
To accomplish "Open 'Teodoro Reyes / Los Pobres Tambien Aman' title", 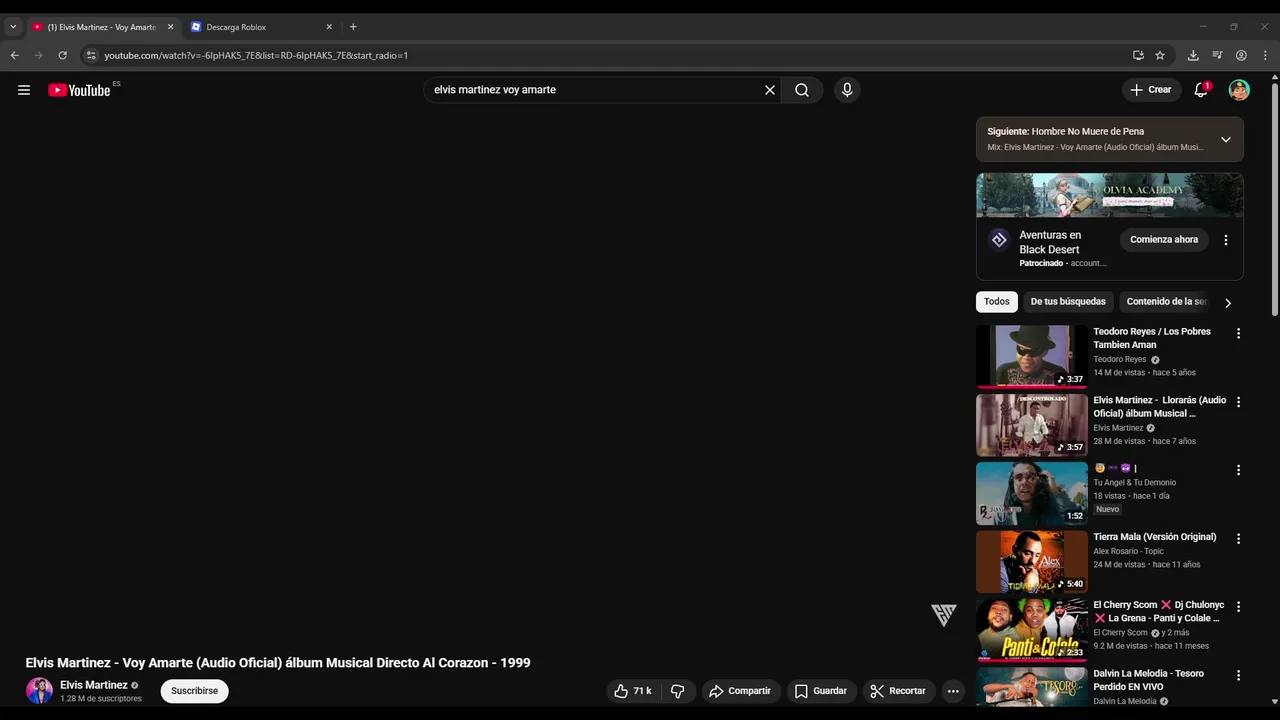I will pos(1152,338).
